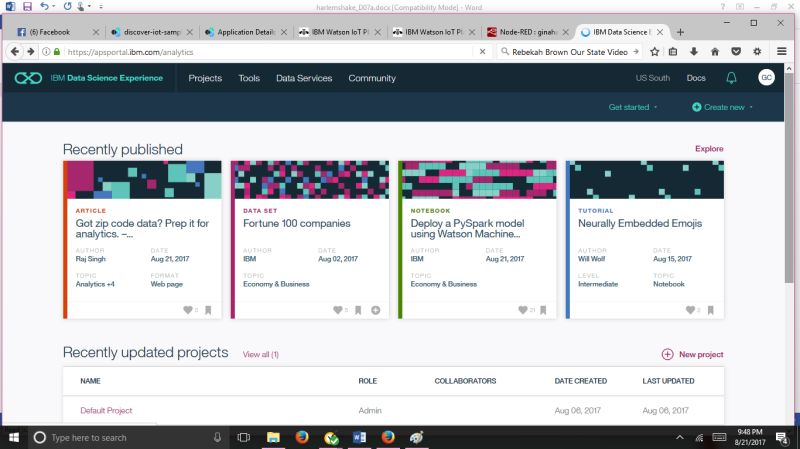Open the Neurally Embedded Emojis title
The image size is (800, 449).
tap(640, 223)
